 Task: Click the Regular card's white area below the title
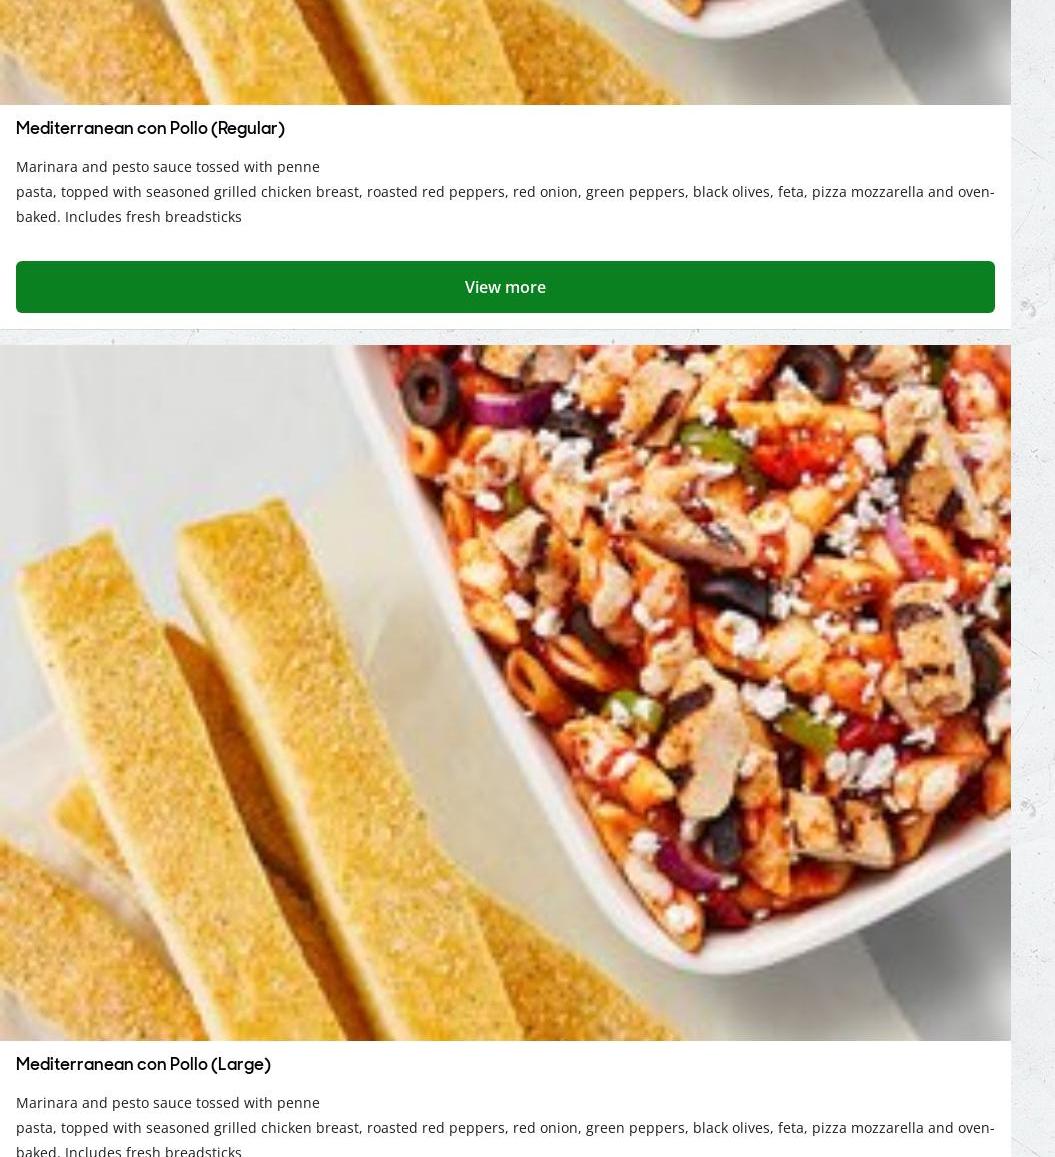pyautogui.click(x=505, y=242)
